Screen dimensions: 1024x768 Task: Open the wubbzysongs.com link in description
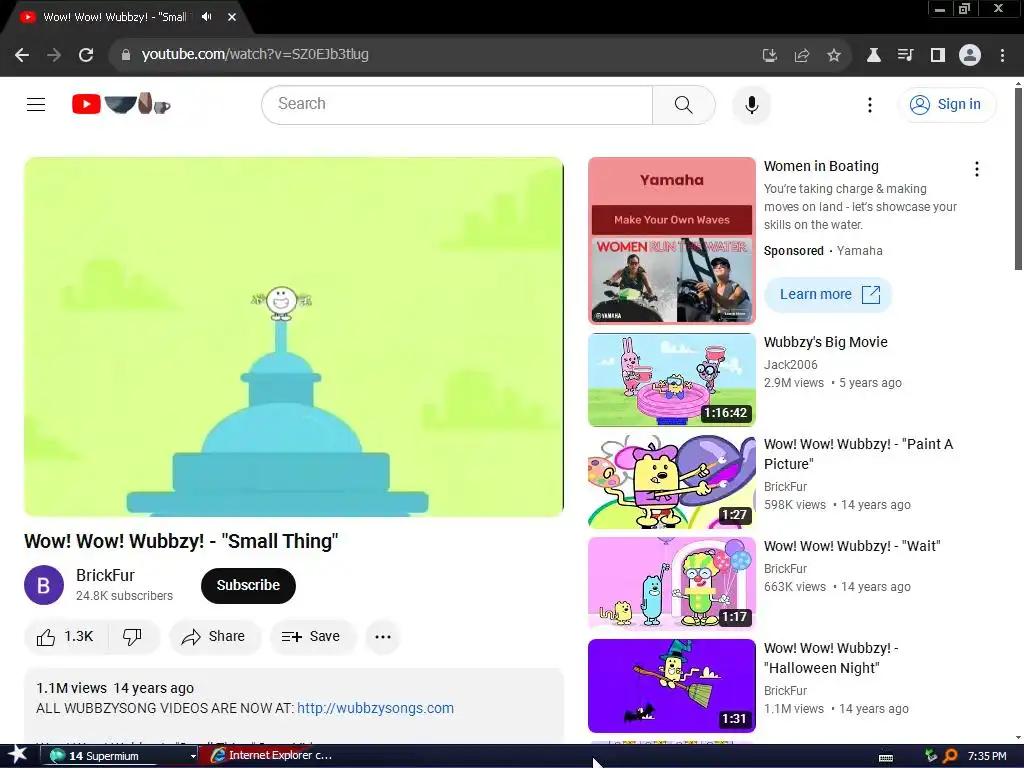tap(376, 708)
